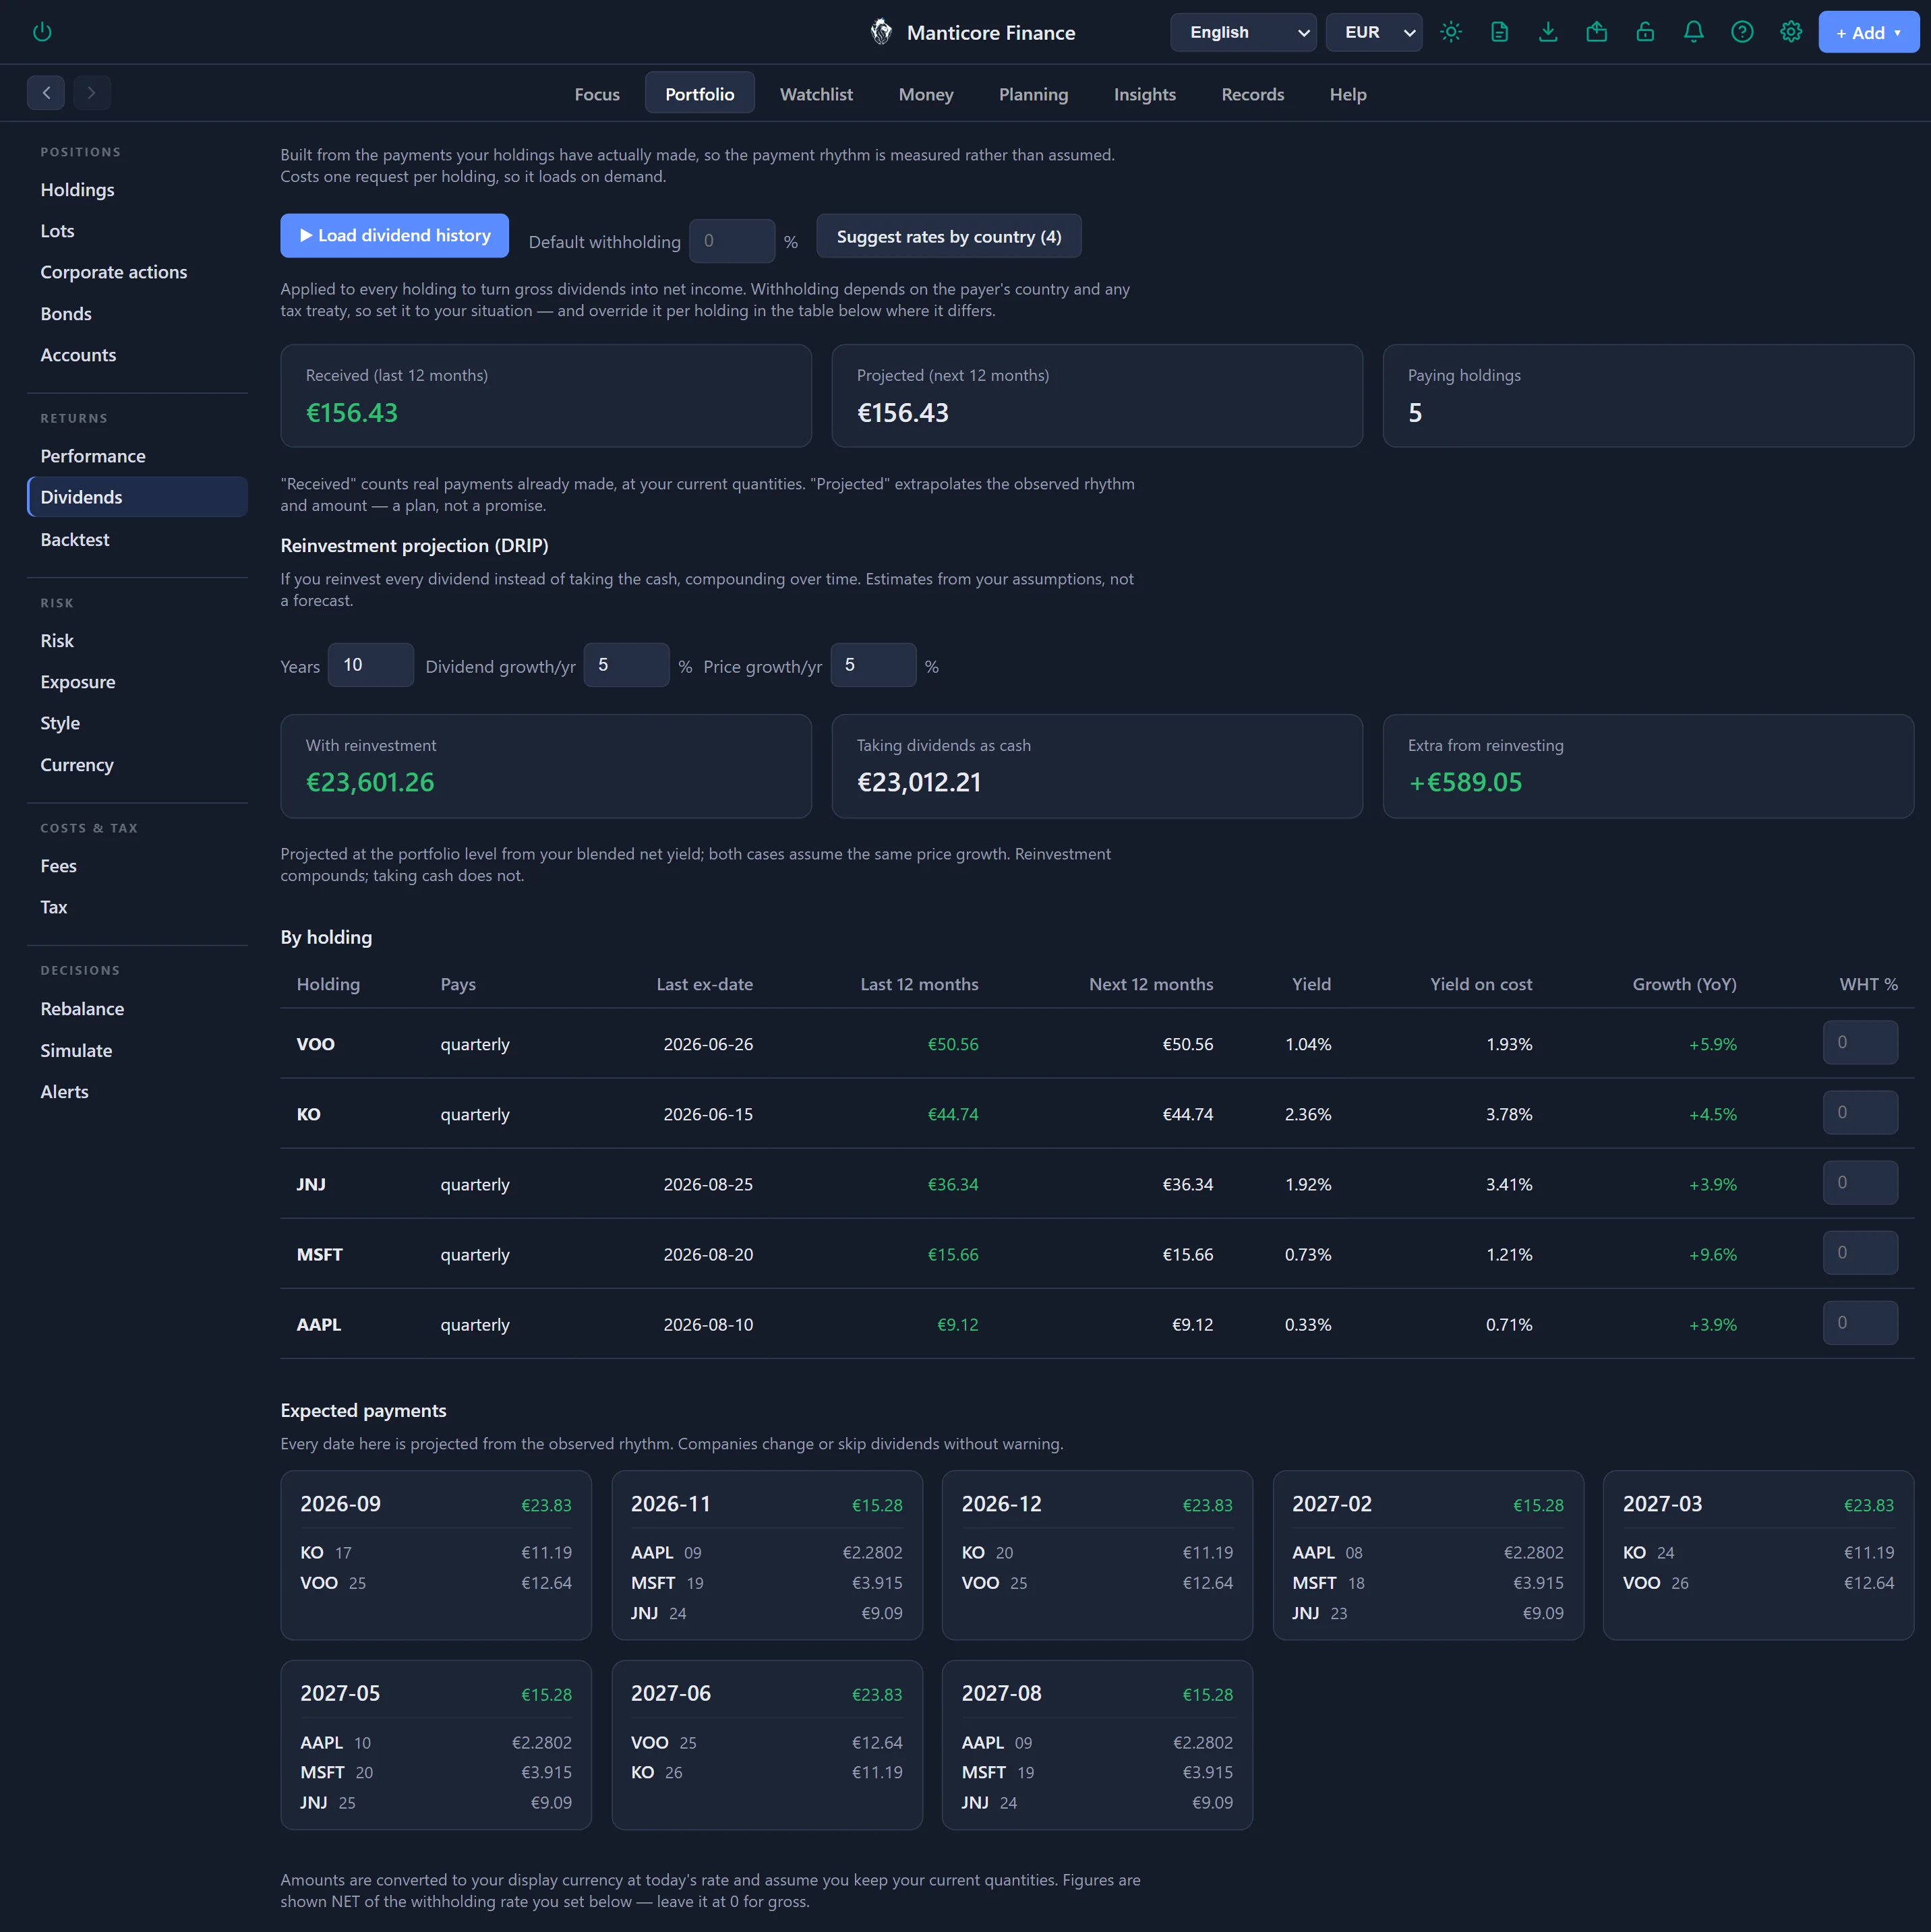Click the 2027-08 expected payments card title
The height and width of the screenshot is (1932, 1931).
[1001, 1693]
